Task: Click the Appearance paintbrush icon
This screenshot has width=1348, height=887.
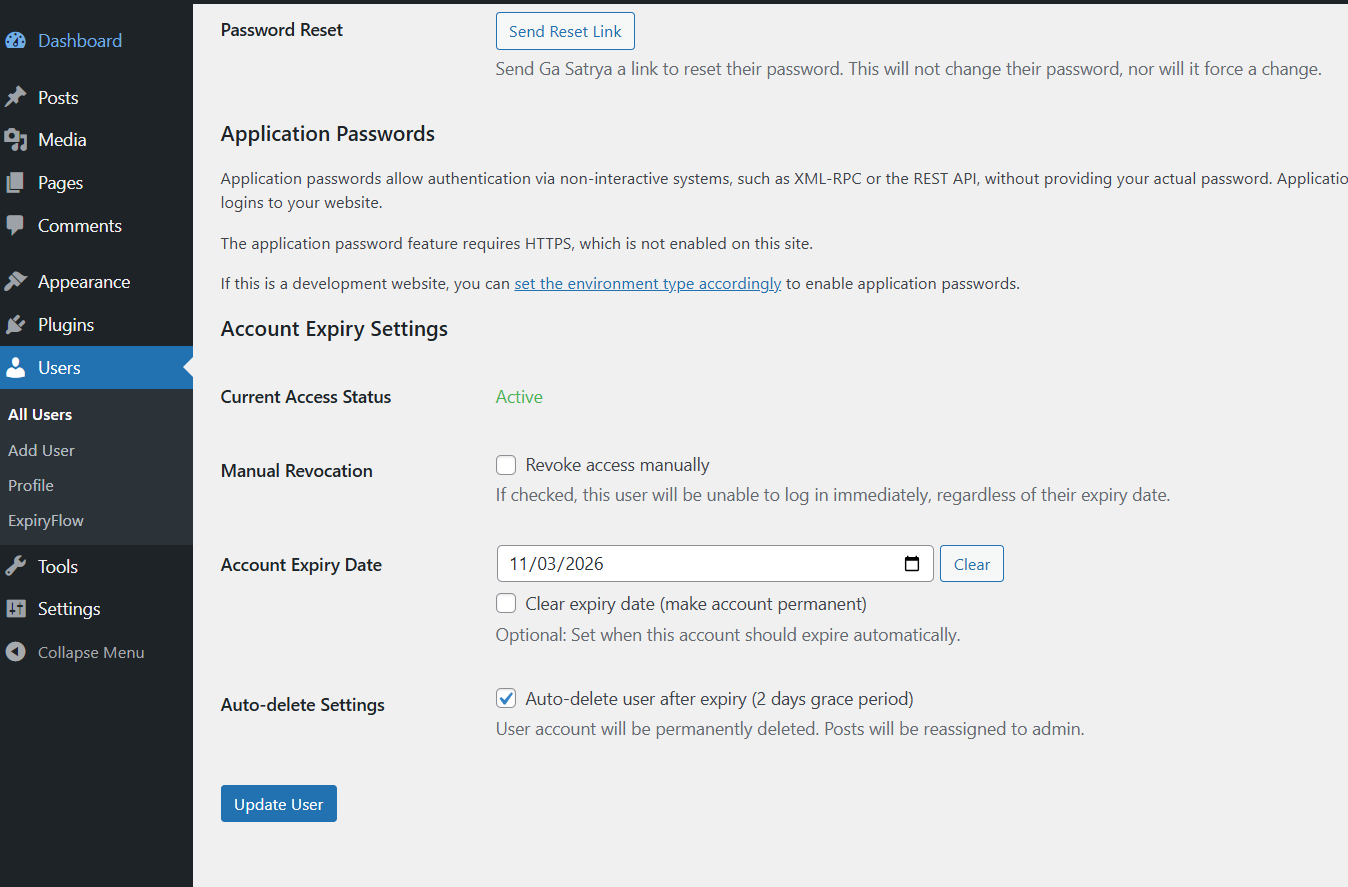Action: pyautogui.click(x=15, y=282)
